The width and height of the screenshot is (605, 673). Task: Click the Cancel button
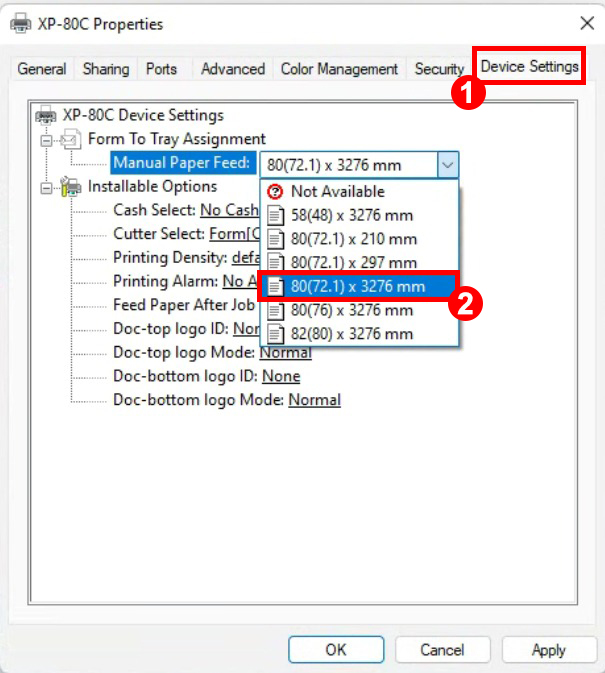[442, 649]
